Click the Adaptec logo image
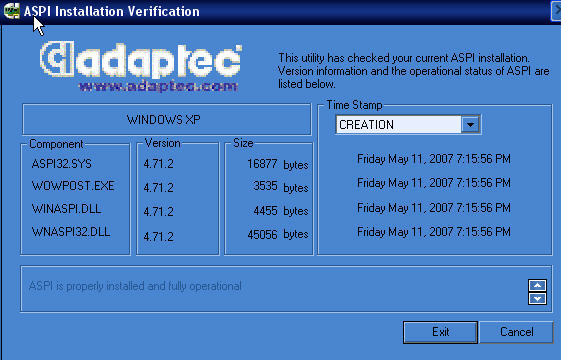The image size is (561, 360). pos(141,60)
